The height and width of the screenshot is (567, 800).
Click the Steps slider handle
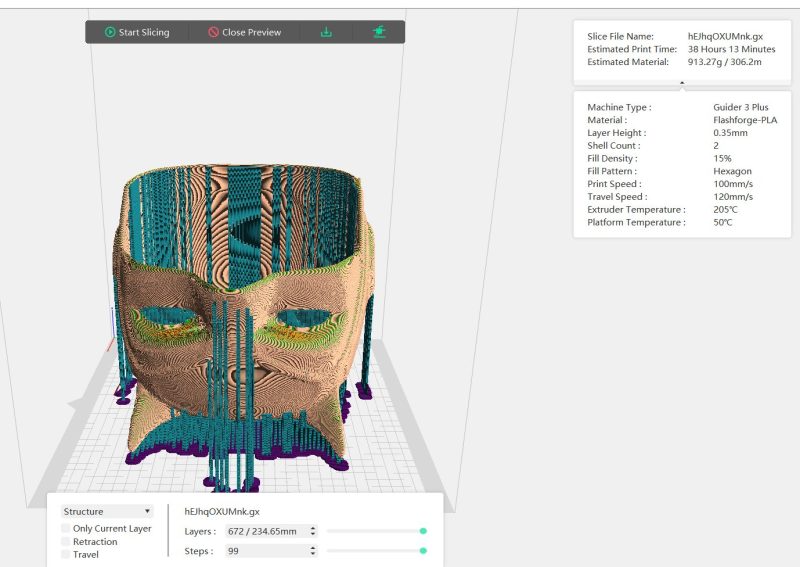tap(423, 551)
